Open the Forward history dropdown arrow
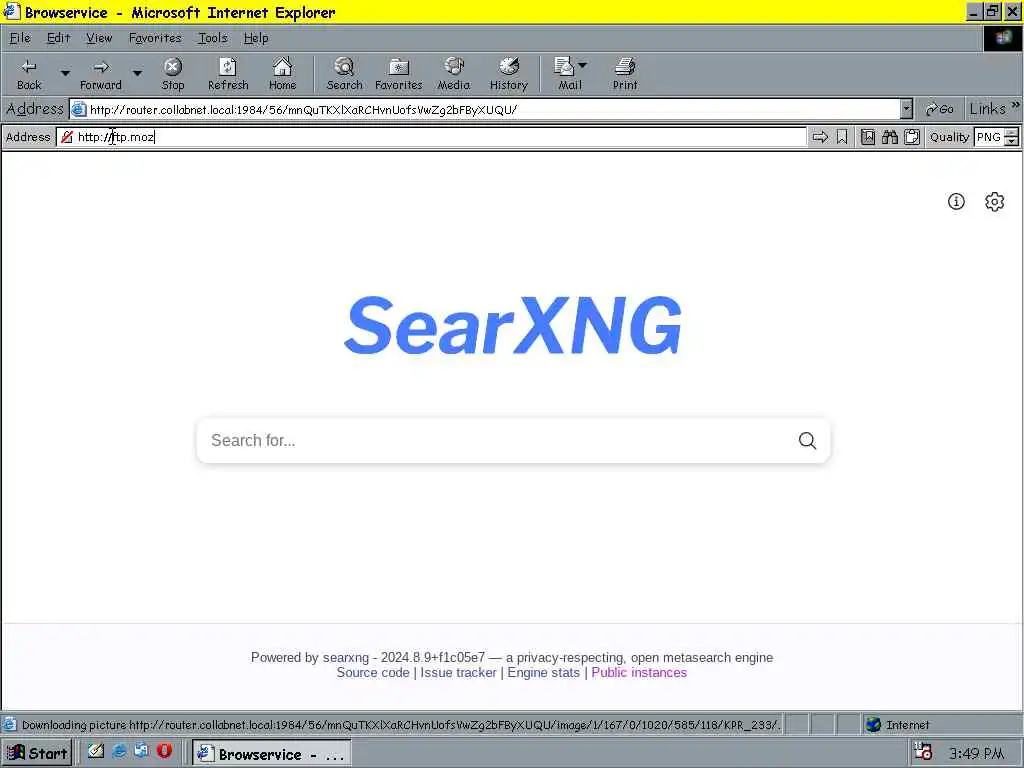The height and width of the screenshot is (768, 1024). click(x=137, y=73)
